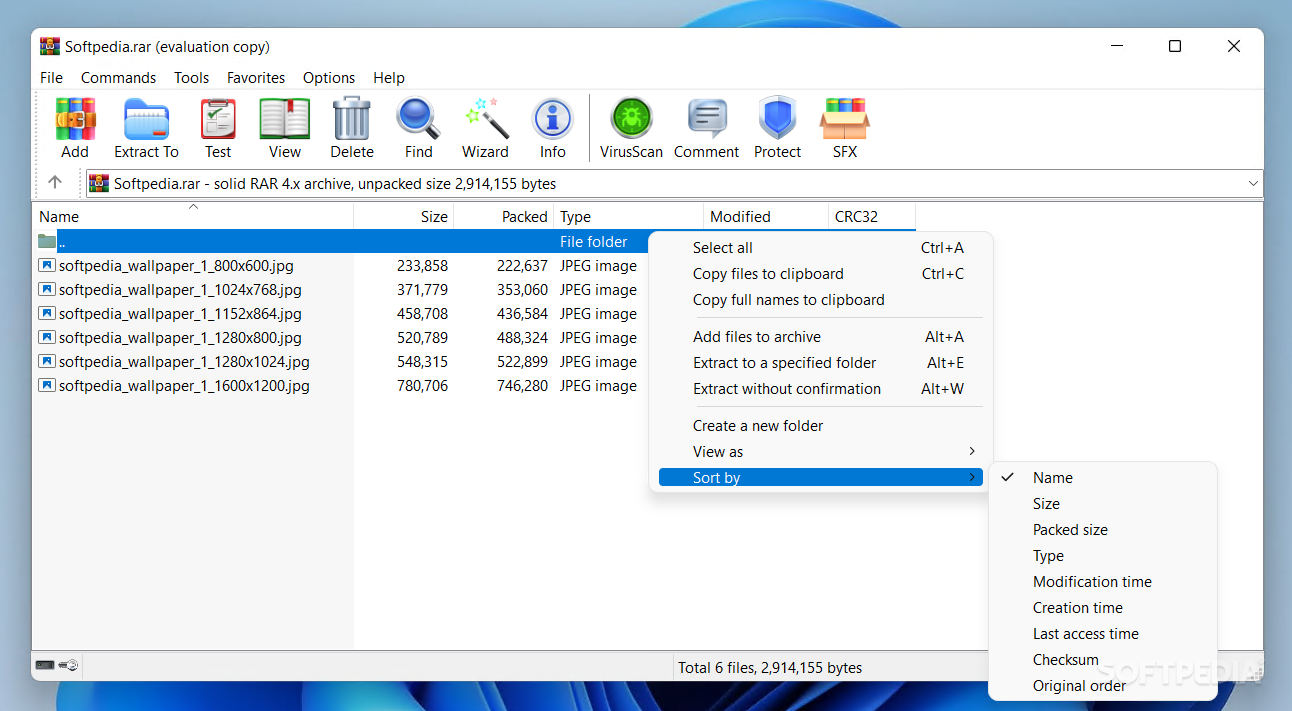Choose Copy full names to clipboard

pyautogui.click(x=821, y=299)
